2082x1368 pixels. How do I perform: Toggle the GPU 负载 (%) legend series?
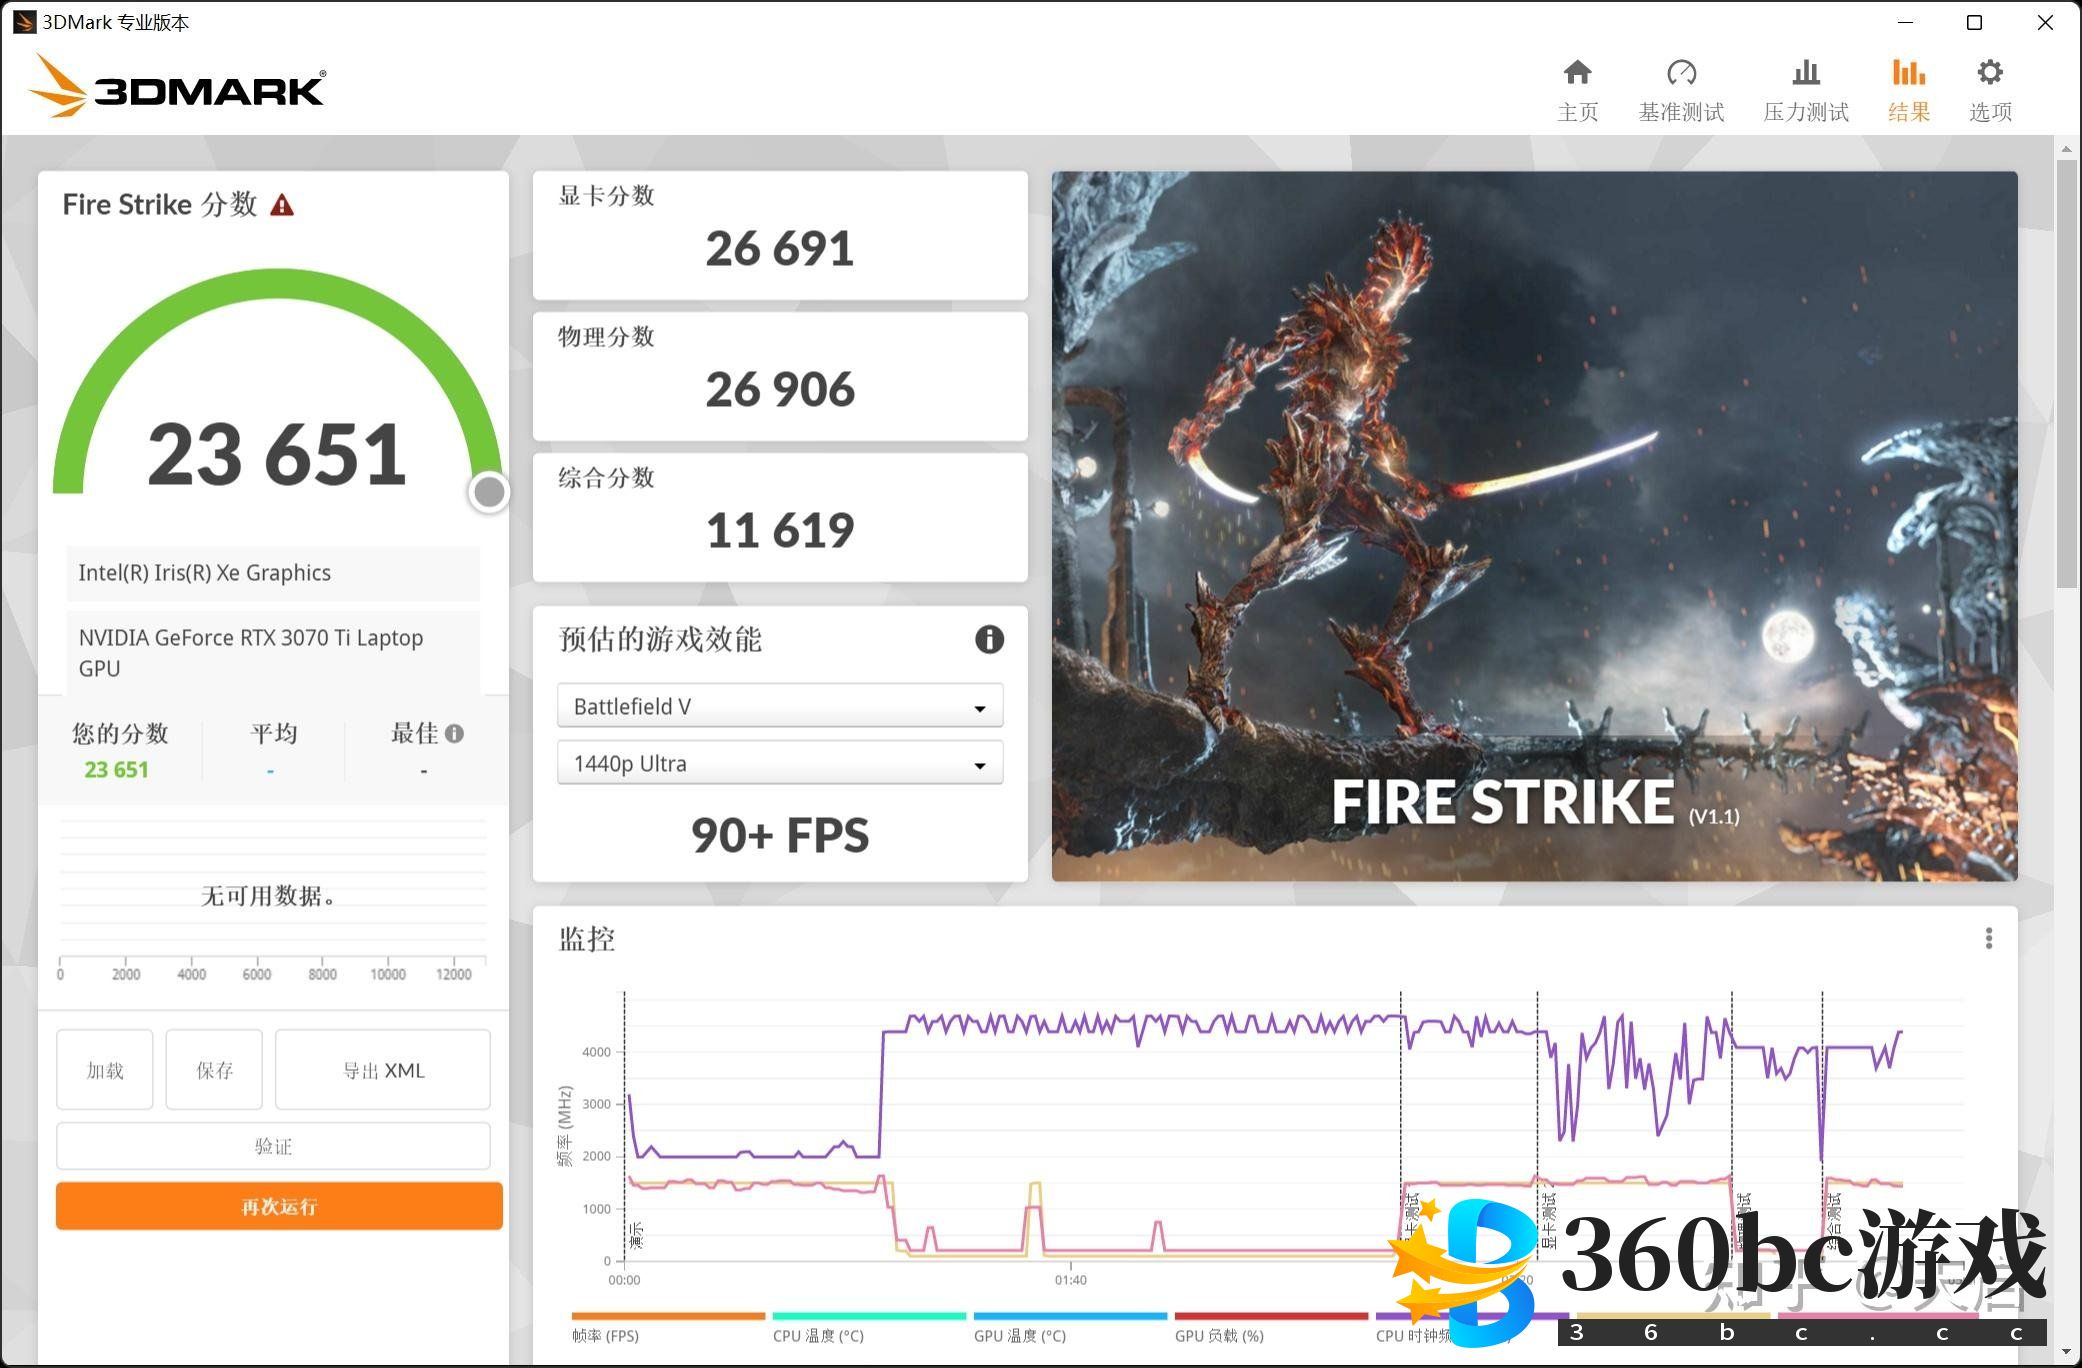click(1218, 1335)
